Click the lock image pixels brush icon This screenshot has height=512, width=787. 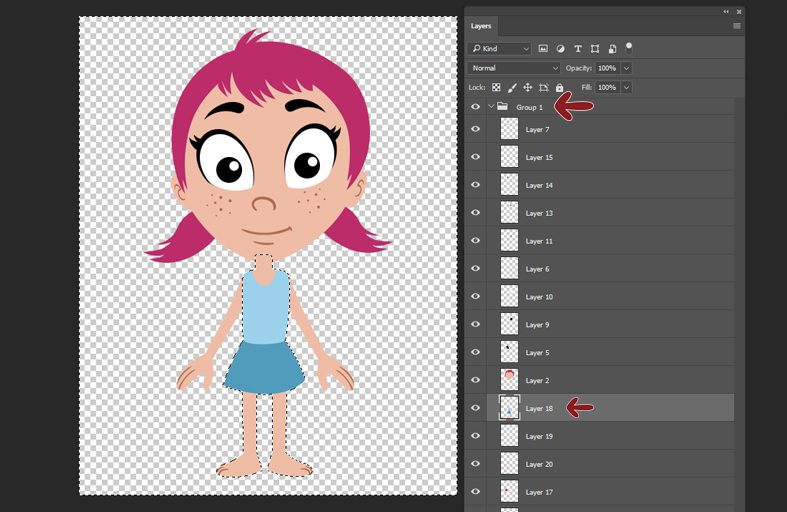[512, 88]
